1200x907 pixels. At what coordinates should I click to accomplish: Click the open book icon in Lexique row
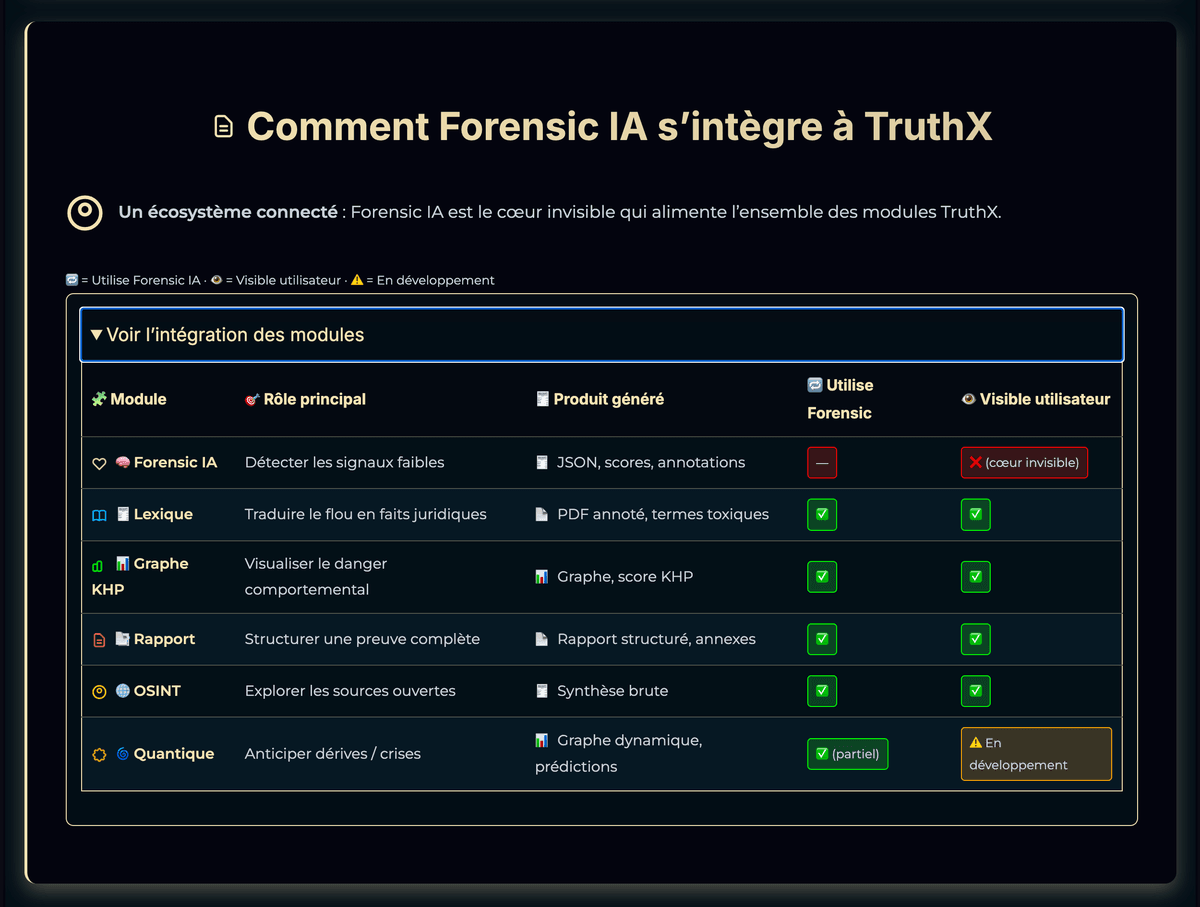[99, 515]
